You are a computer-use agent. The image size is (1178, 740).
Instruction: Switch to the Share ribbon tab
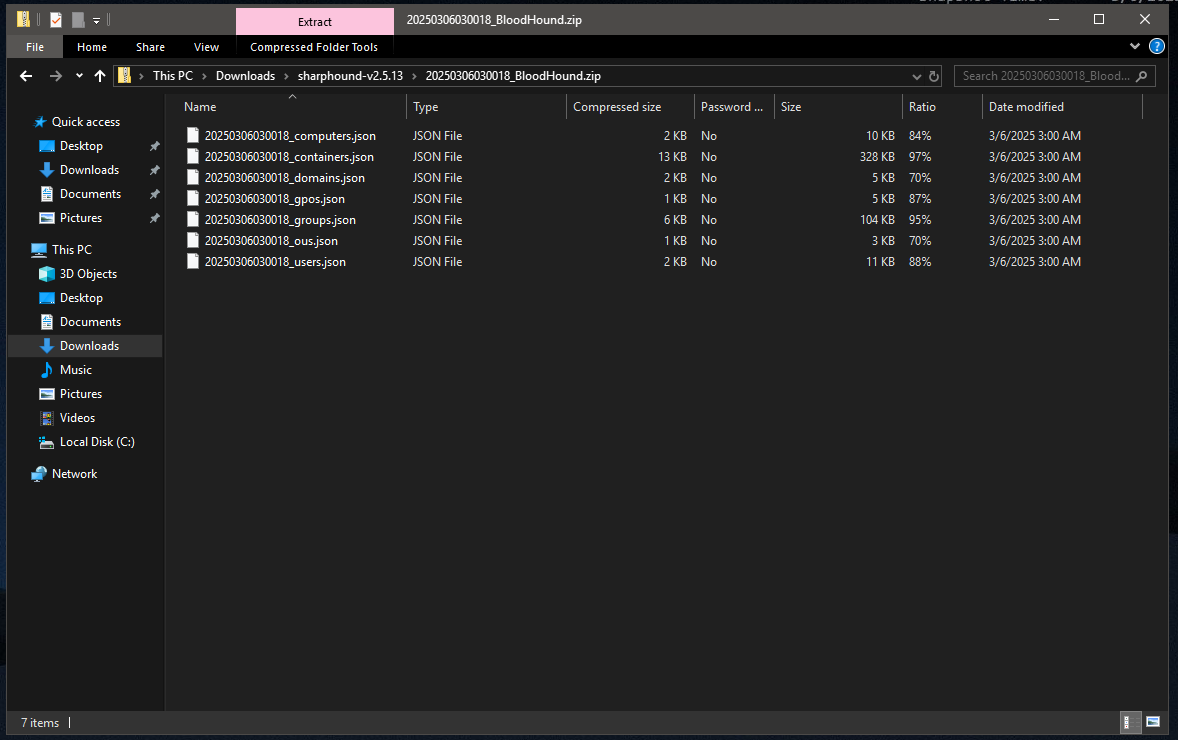(150, 47)
